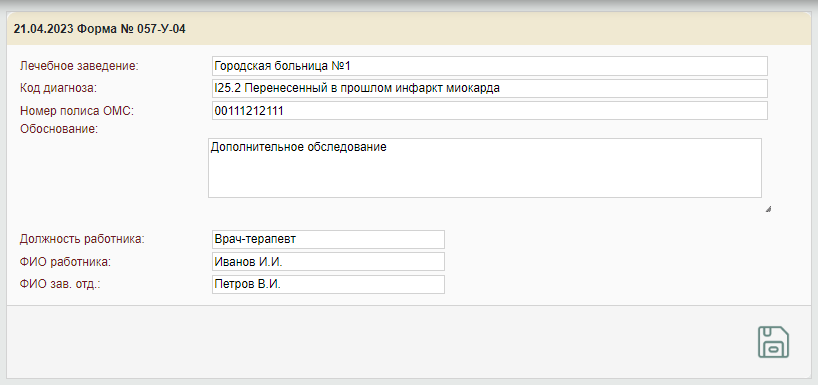Screen dimensions: 818x385
Task: Focus the ФИО зав. отд. field with Петров В.И.
Action: coord(328,284)
